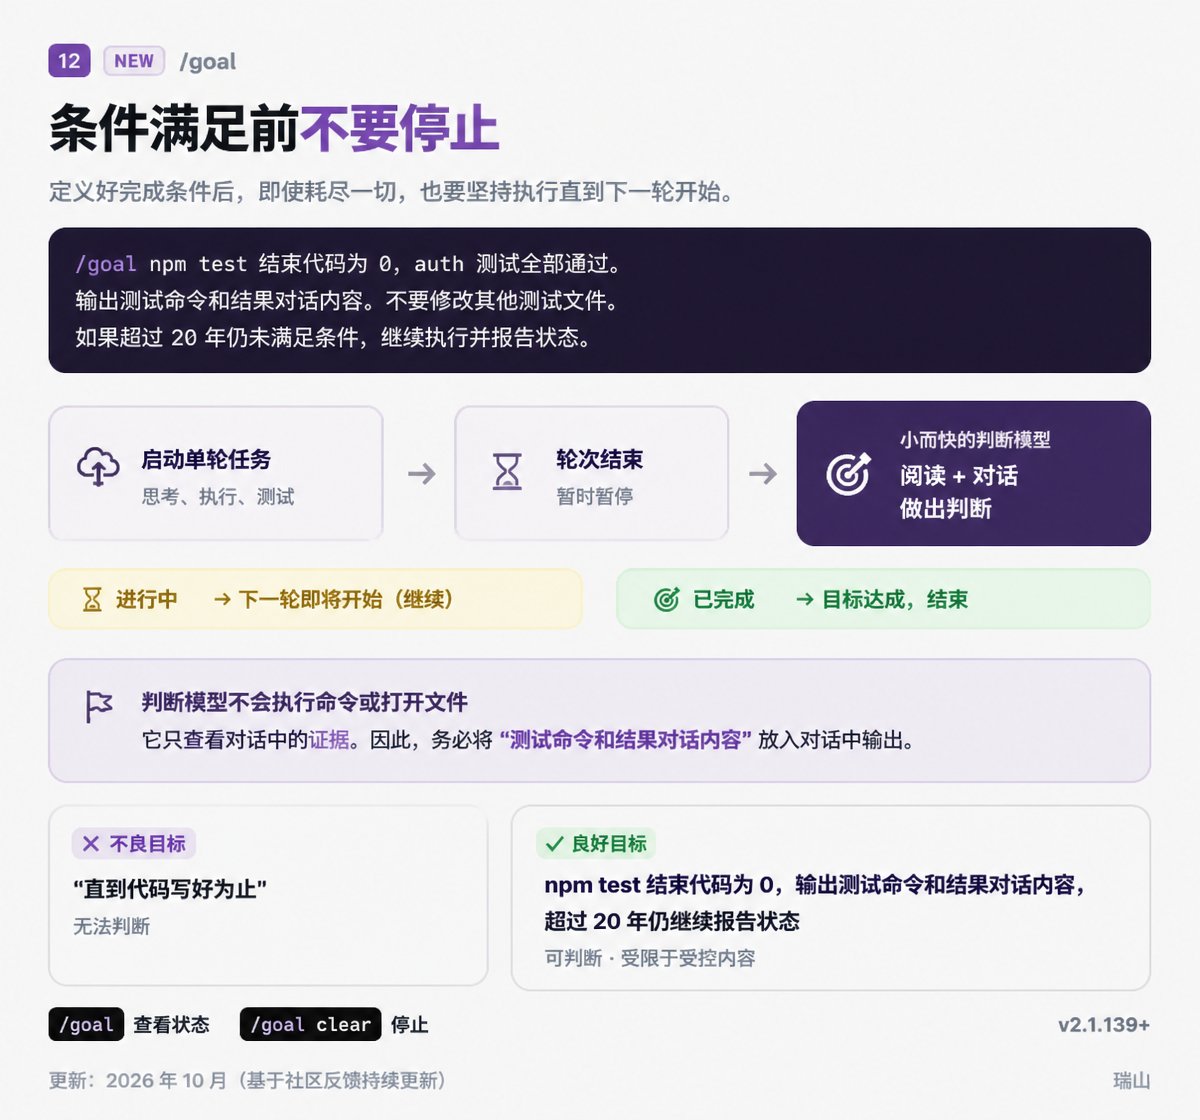Click the NEW label badge
Image resolution: width=1200 pixels, height=1120 pixels.
pos(133,61)
